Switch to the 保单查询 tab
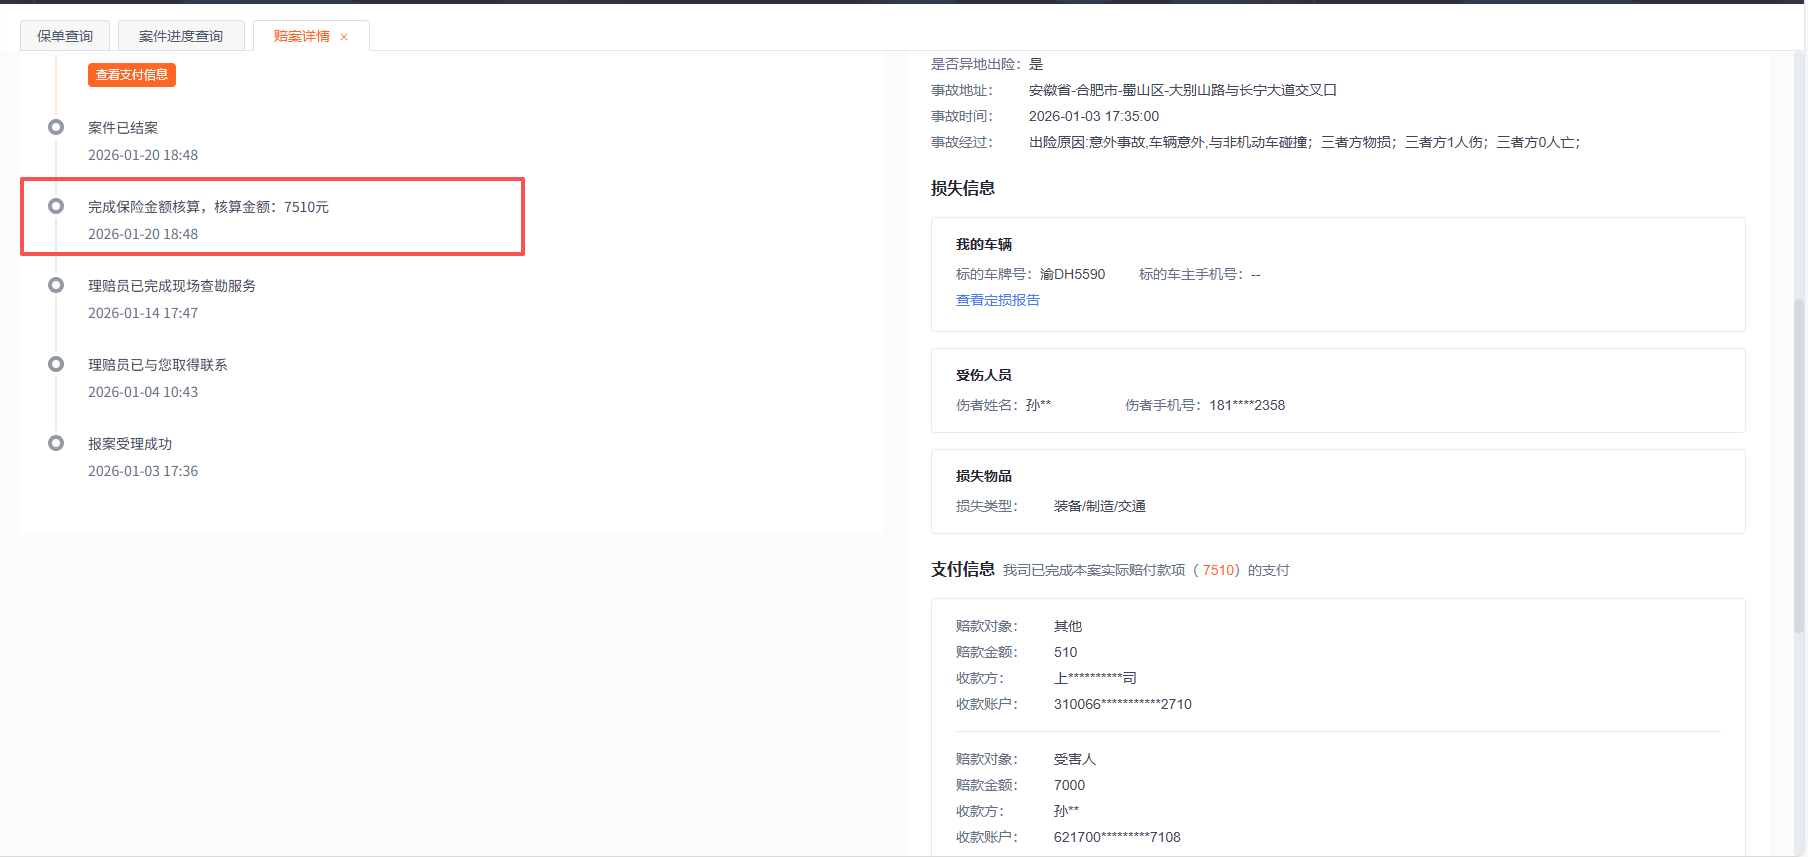Image resolution: width=1808 pixels, height=857 pixels. click(x=65, y=36)
